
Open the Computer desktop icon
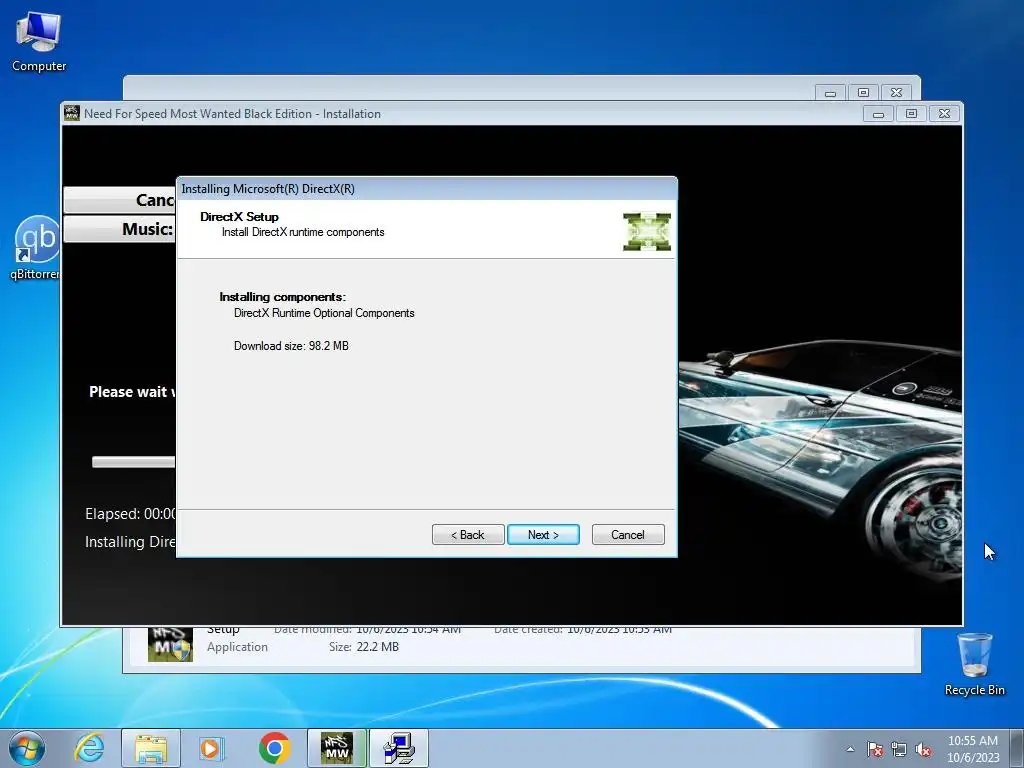[x=39, y=42]
